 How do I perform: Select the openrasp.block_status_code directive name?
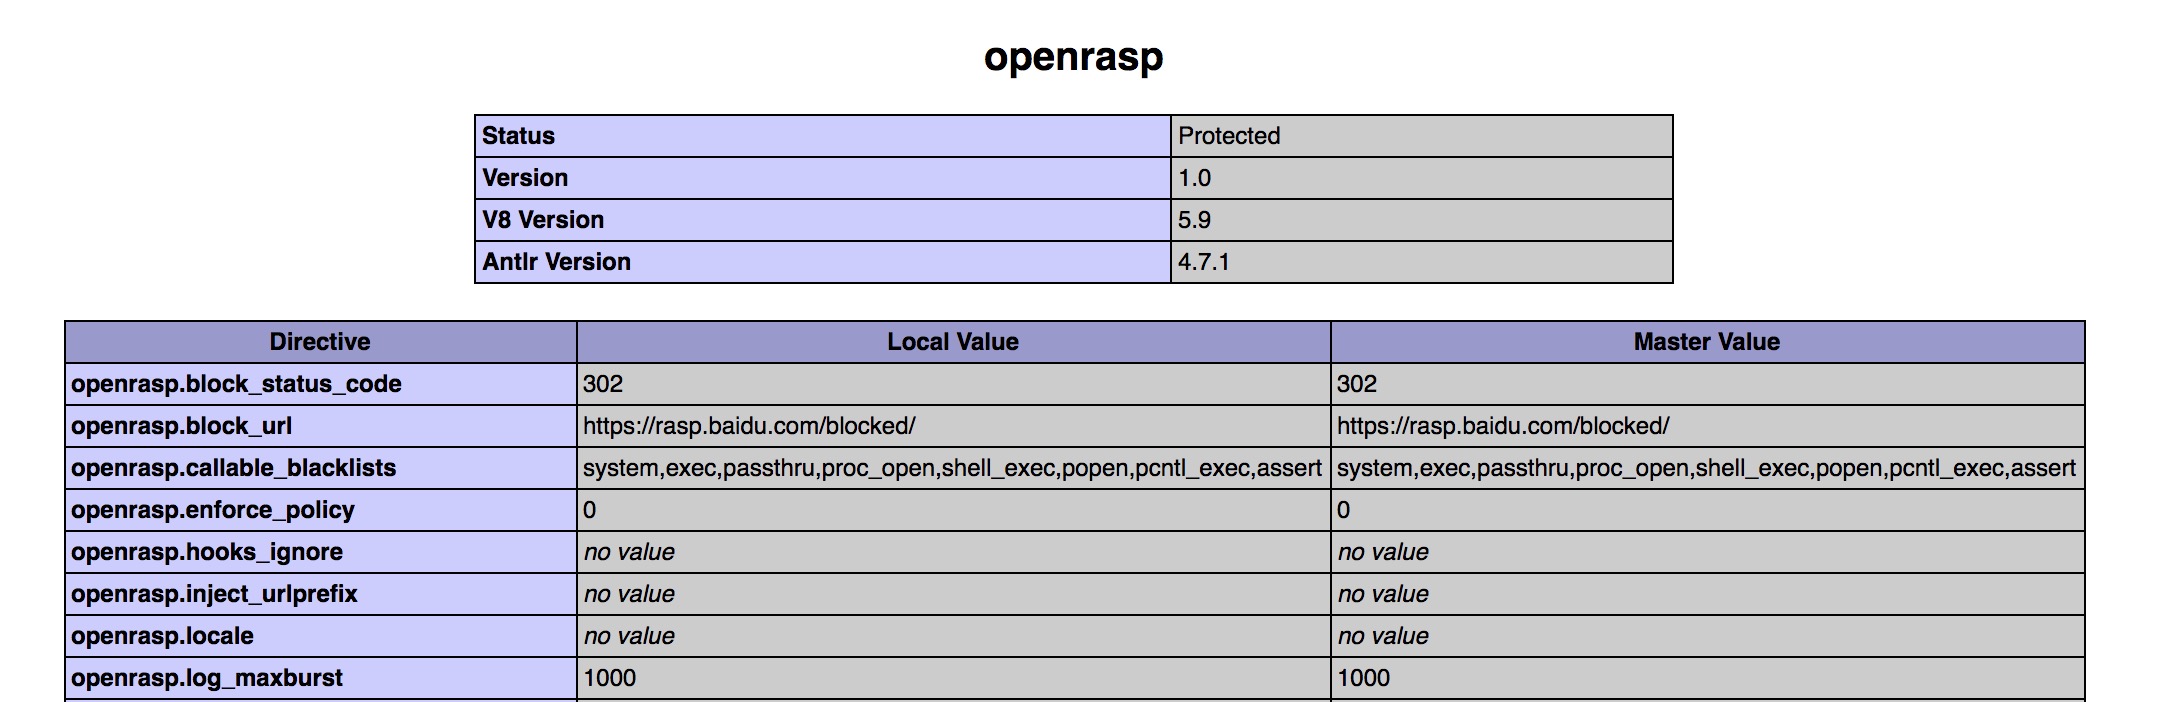pyautogui.click(x=236, y=384)
